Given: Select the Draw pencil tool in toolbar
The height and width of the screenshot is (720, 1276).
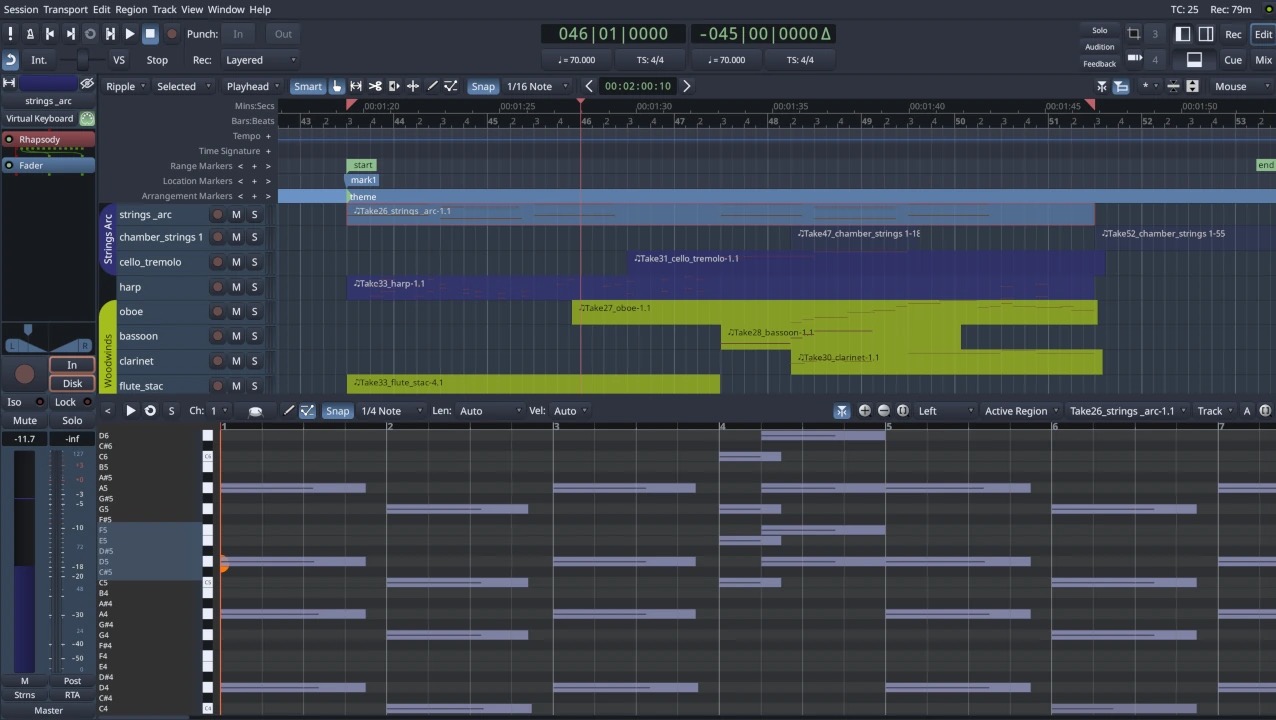Looking at the screenshot, I should [x=432, y=86].
